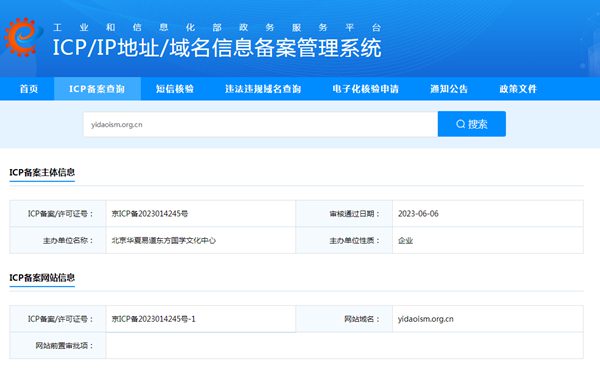Select the ICP备案网站信息 heading

(x=42, y=278)
